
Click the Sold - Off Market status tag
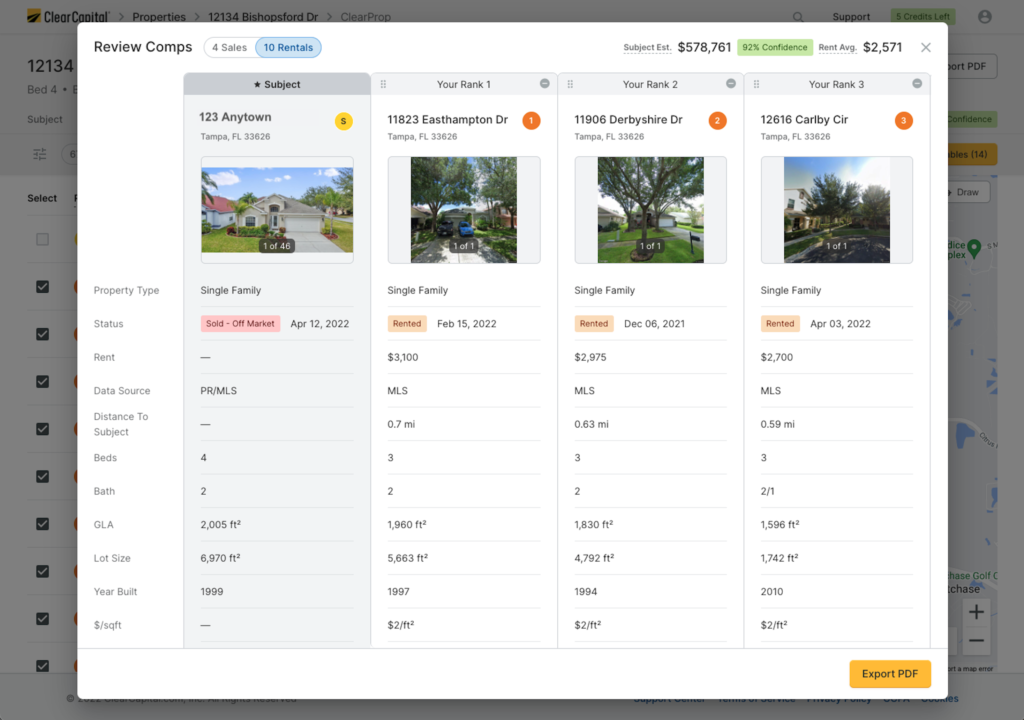tap(240, 324)
